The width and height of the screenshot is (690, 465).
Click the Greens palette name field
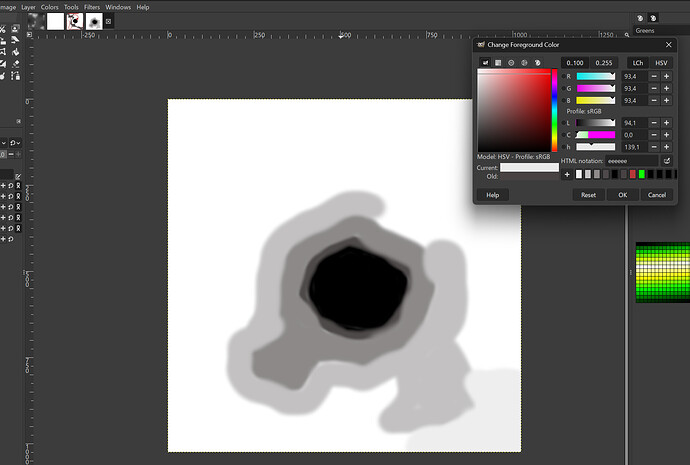(x=661, y=30)
